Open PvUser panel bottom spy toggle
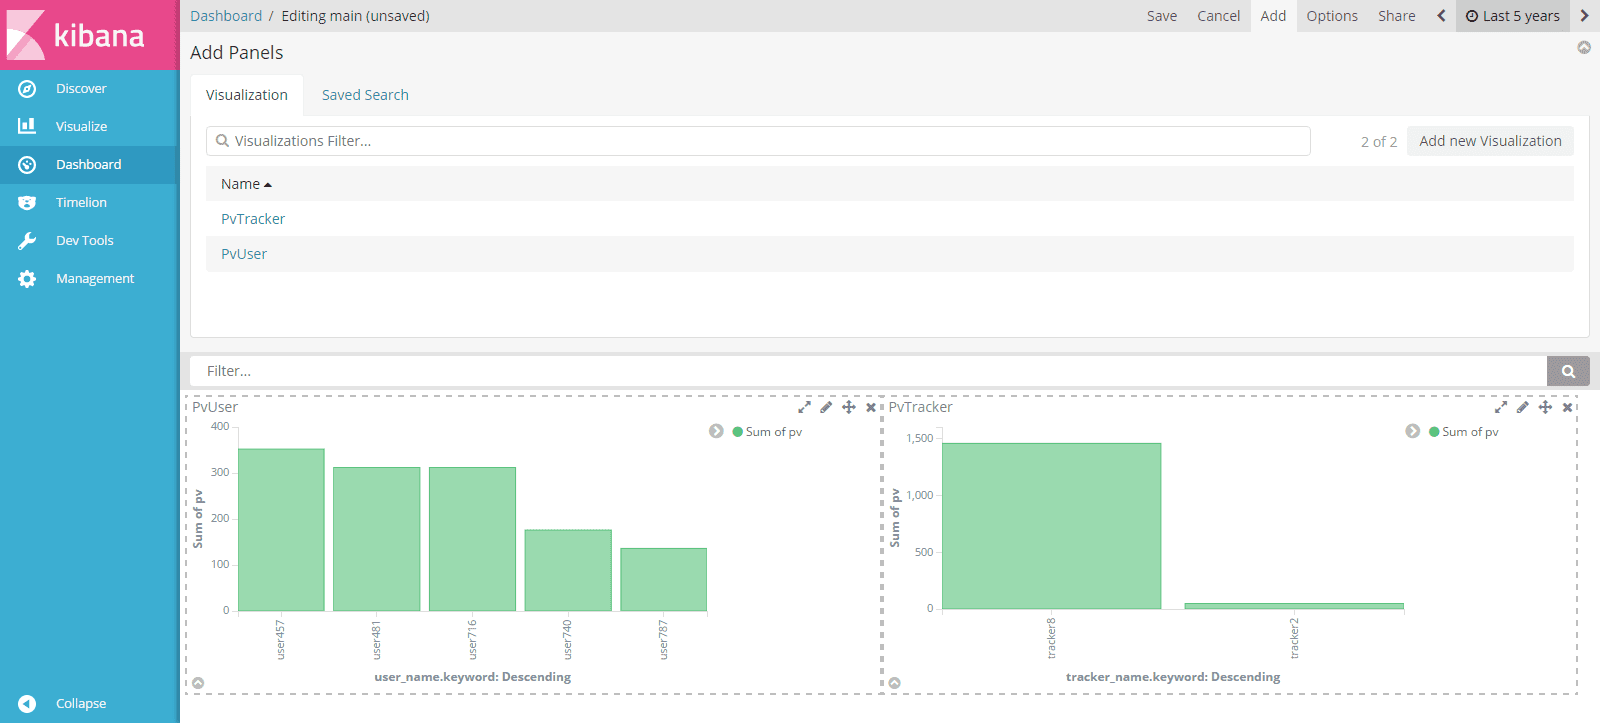Viewport: 1600px width, 723px height. pos(198,683)
